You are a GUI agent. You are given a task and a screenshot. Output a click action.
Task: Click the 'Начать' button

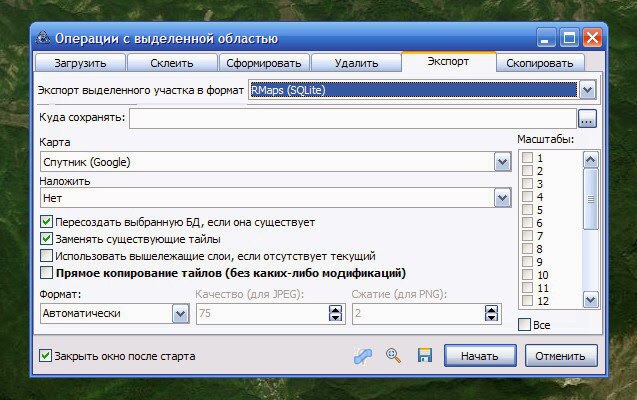click(x=480, y=356)
